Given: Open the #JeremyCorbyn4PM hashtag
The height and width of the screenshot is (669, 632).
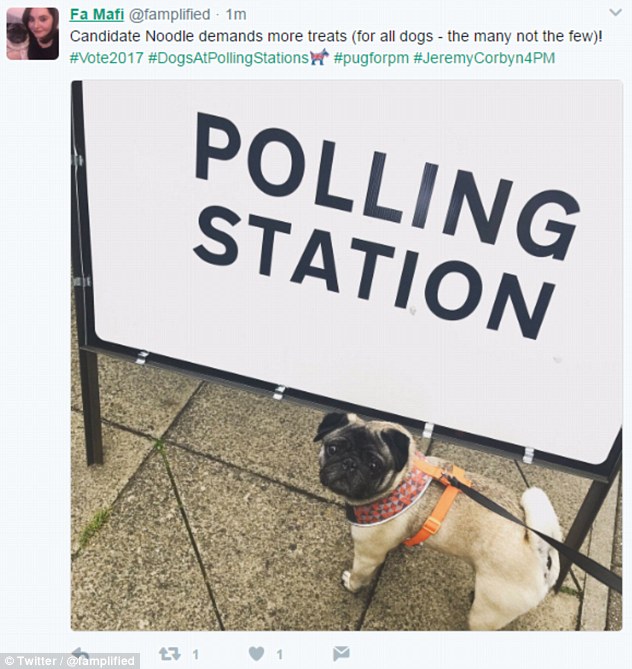Looking at the screenshot, I should [484, 58].
